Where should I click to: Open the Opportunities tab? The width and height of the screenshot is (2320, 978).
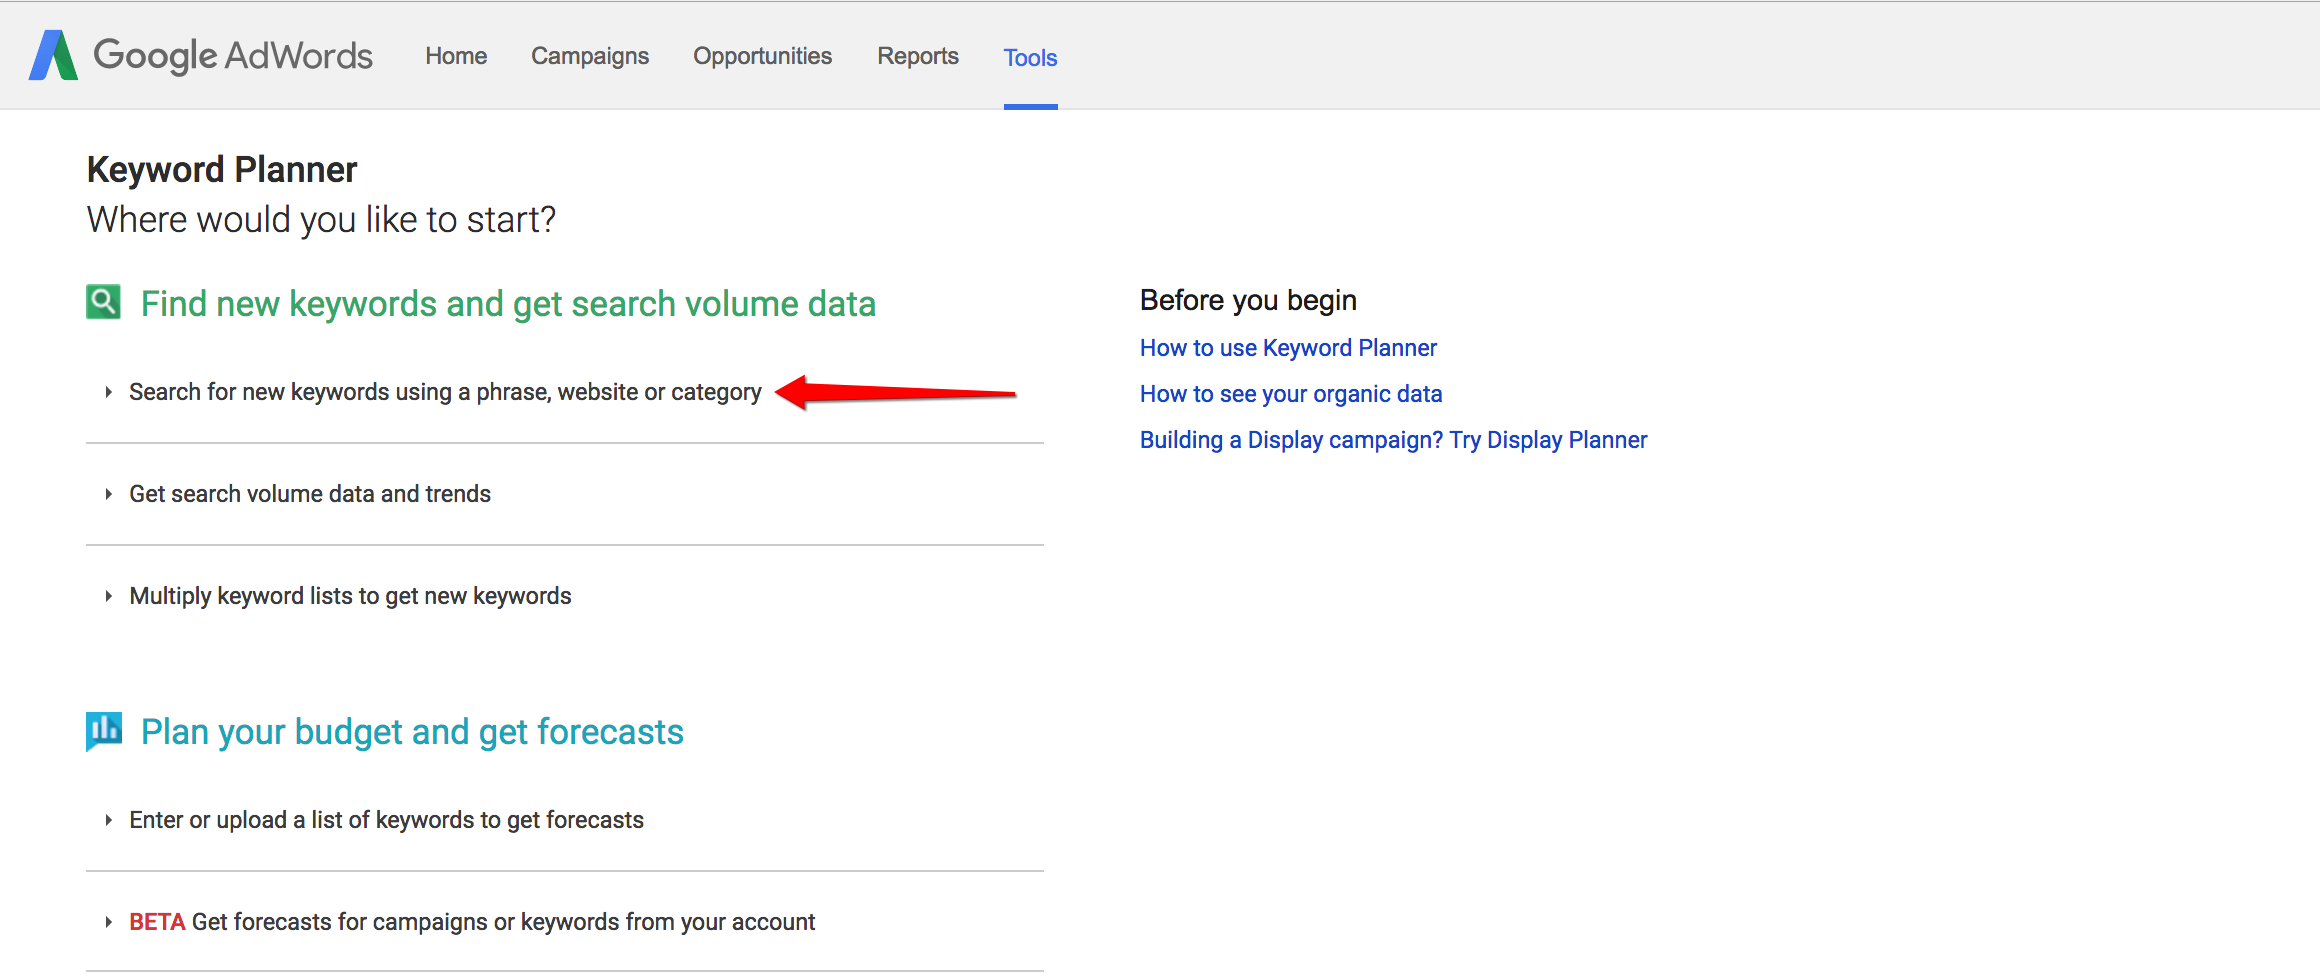tap(762, 56)
